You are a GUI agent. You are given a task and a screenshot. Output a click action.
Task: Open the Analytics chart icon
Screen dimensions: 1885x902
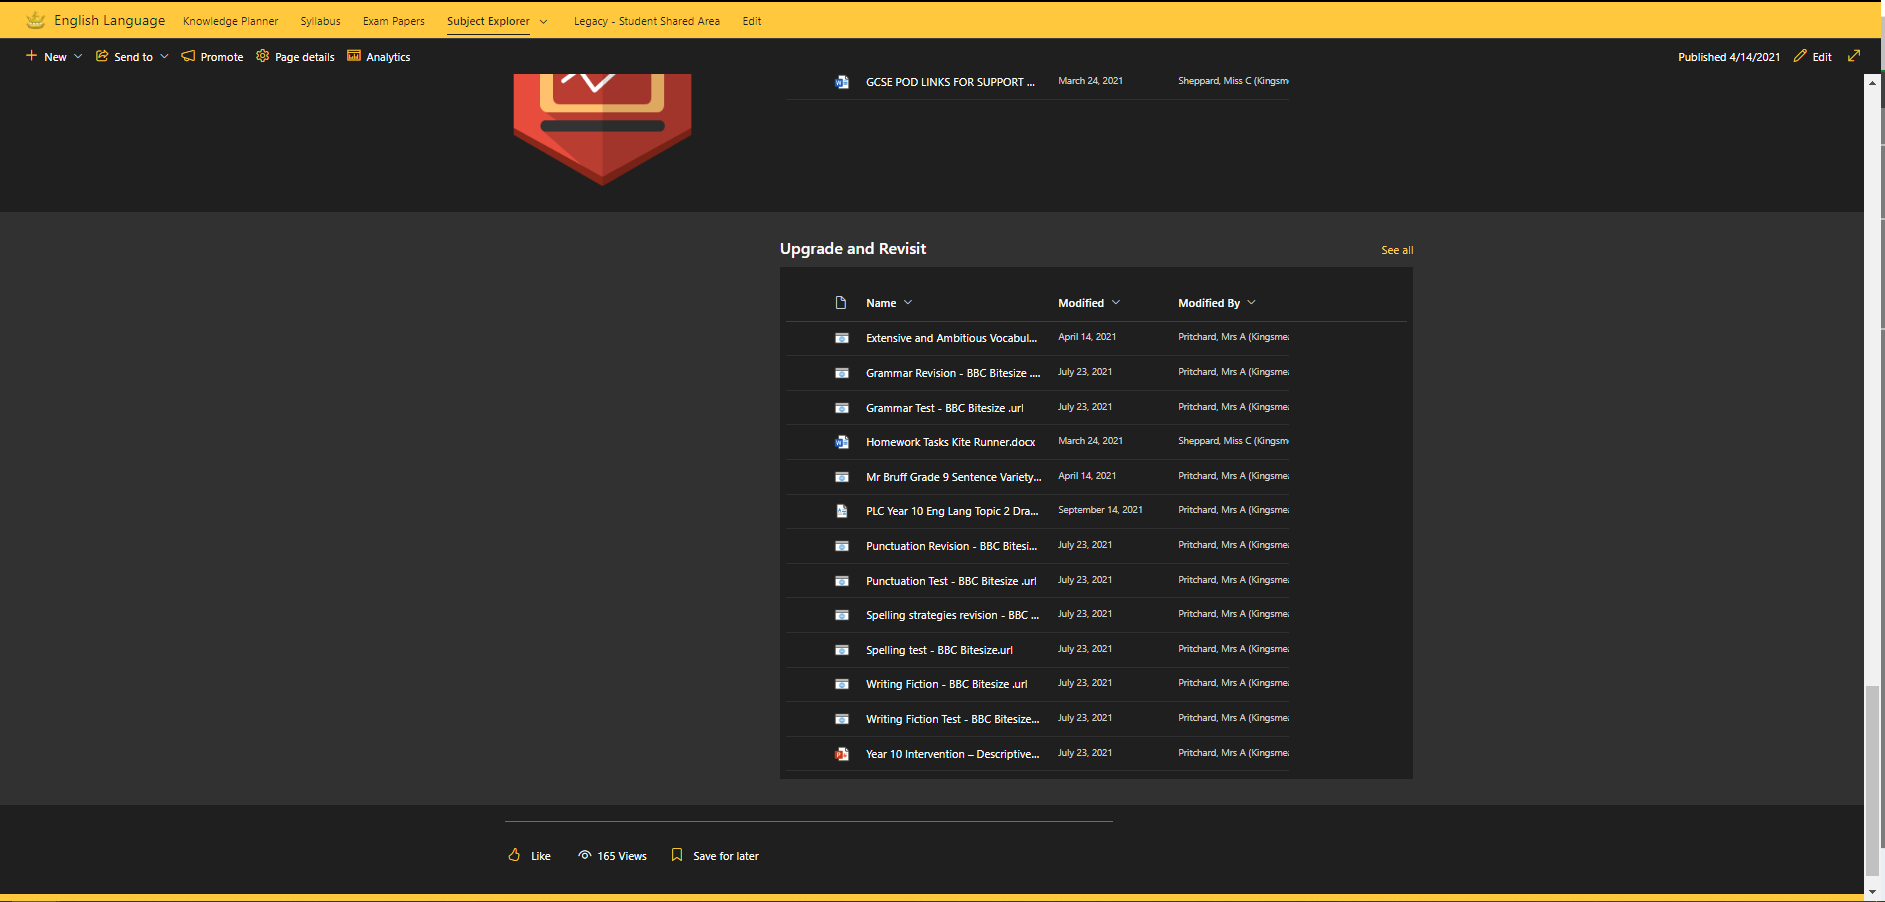(x=354, y=56)
